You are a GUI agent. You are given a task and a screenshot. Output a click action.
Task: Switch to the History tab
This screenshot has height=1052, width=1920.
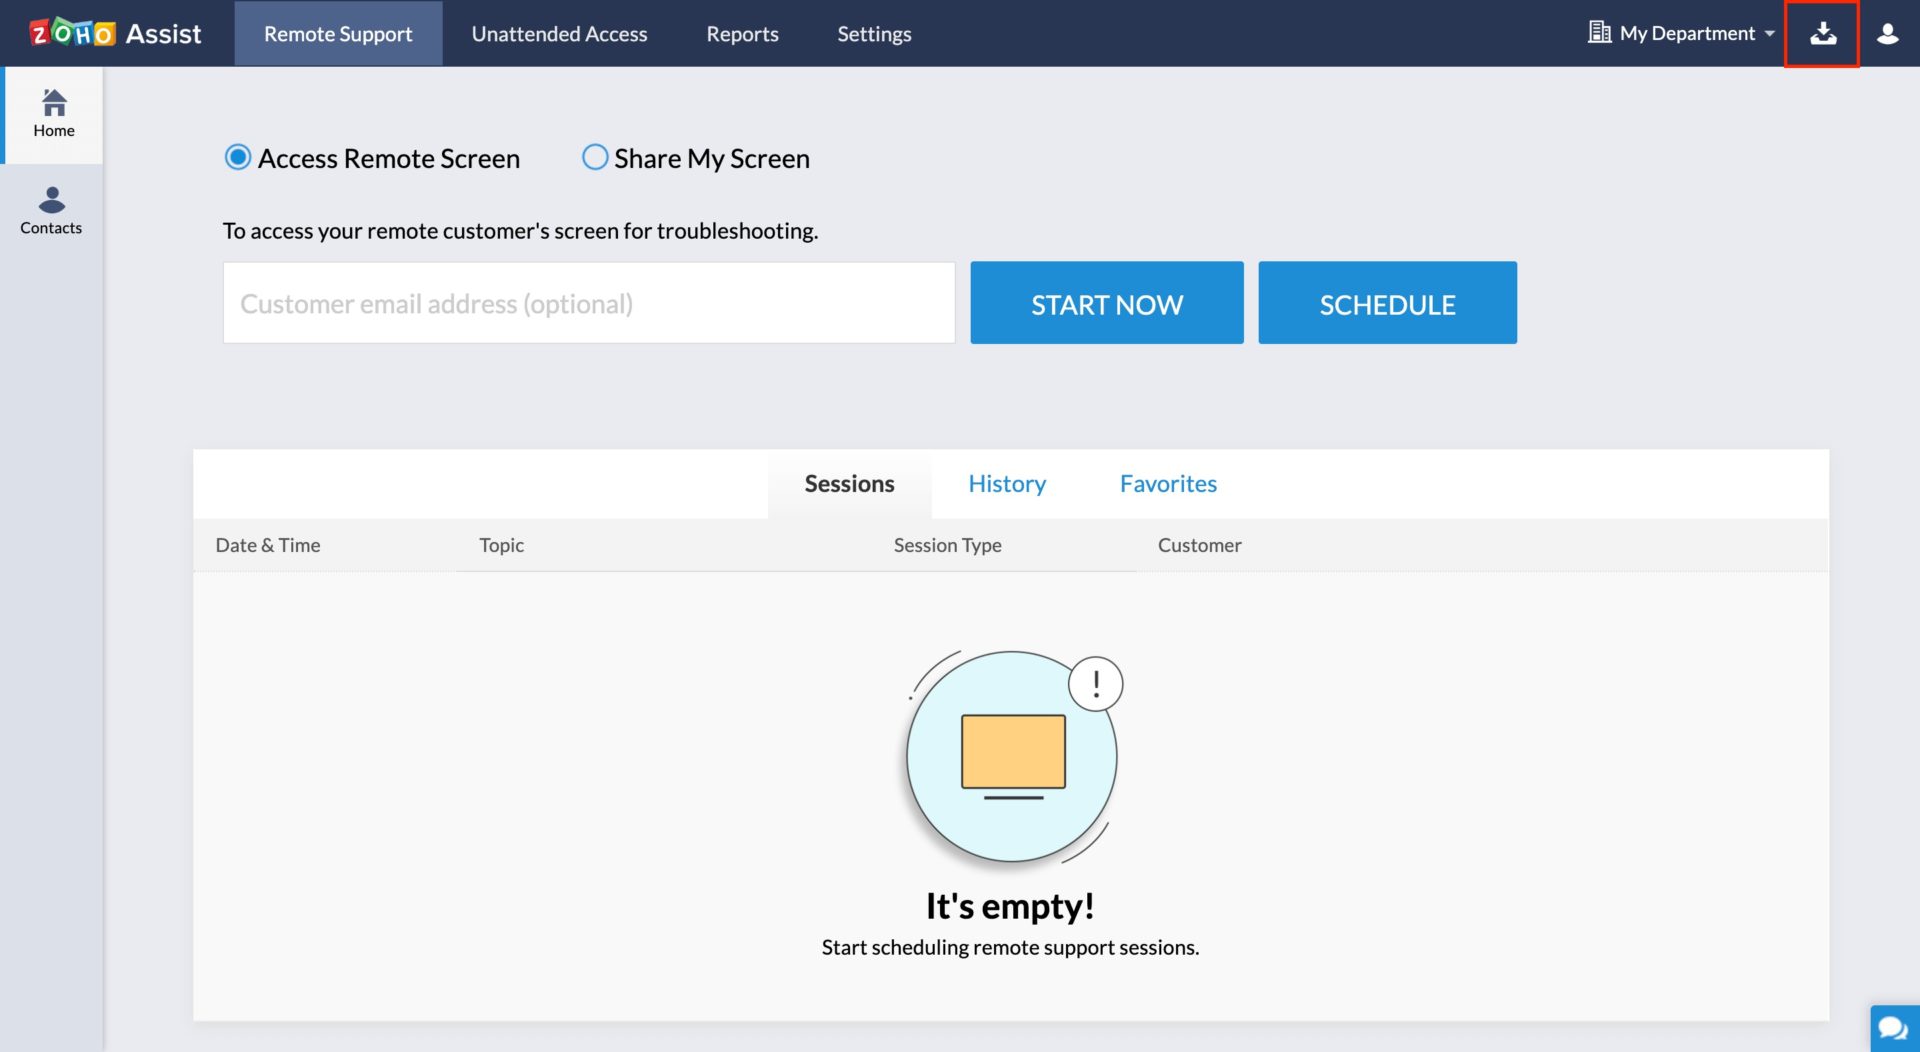[x=1006, y=483]
